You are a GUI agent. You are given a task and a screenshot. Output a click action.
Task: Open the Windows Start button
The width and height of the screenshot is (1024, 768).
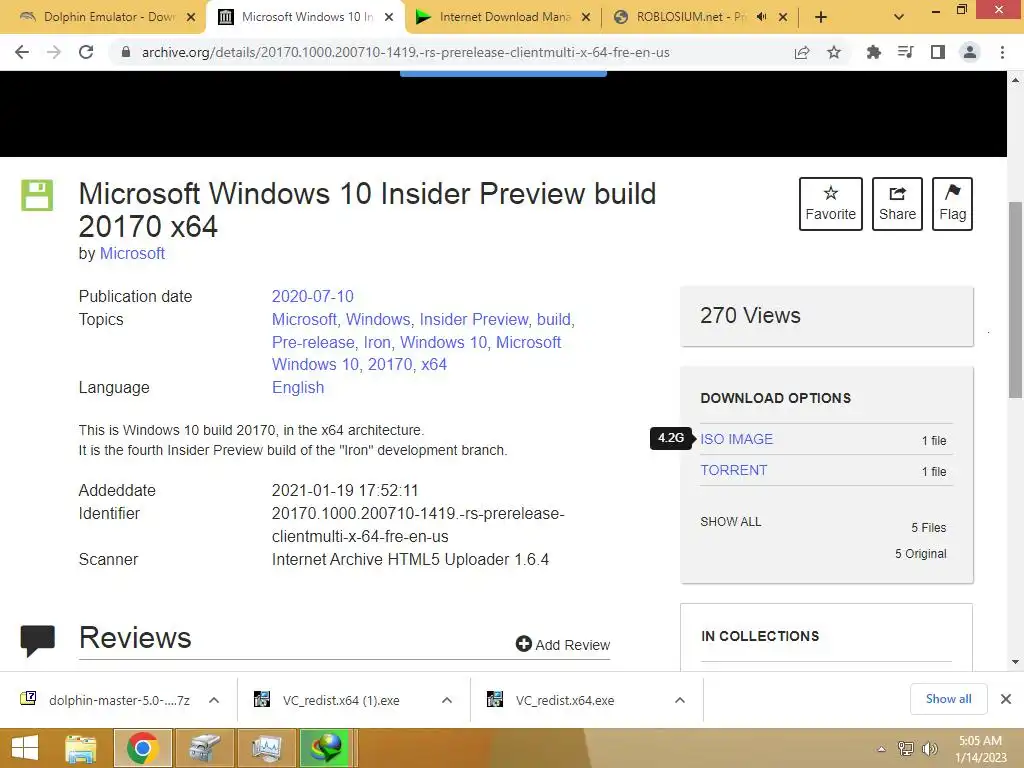25,748
